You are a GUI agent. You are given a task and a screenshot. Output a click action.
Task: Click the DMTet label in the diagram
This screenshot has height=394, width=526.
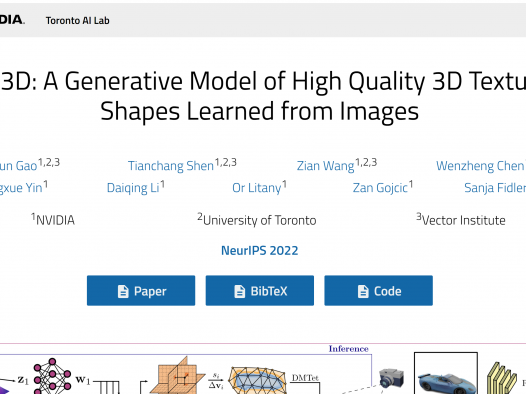coord(305,378)
